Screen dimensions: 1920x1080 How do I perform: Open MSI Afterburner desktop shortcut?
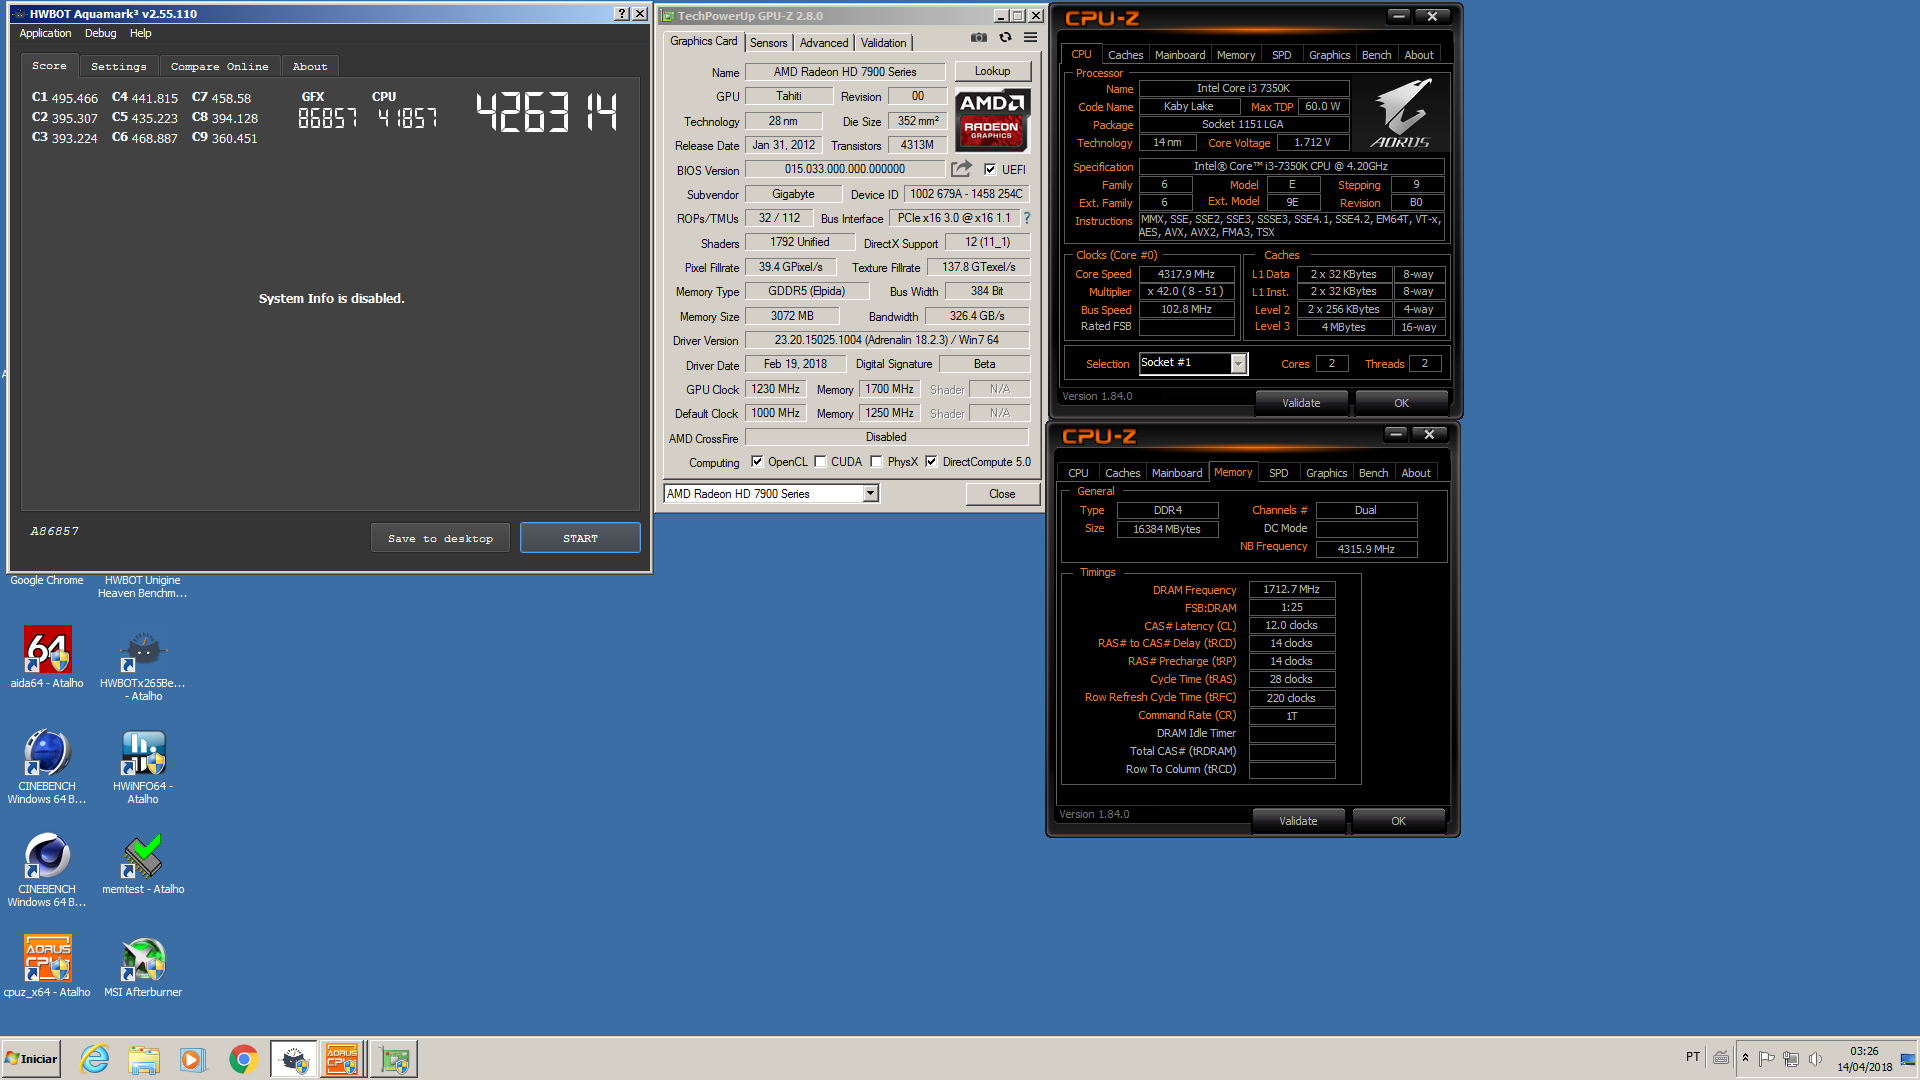point(143,967)
